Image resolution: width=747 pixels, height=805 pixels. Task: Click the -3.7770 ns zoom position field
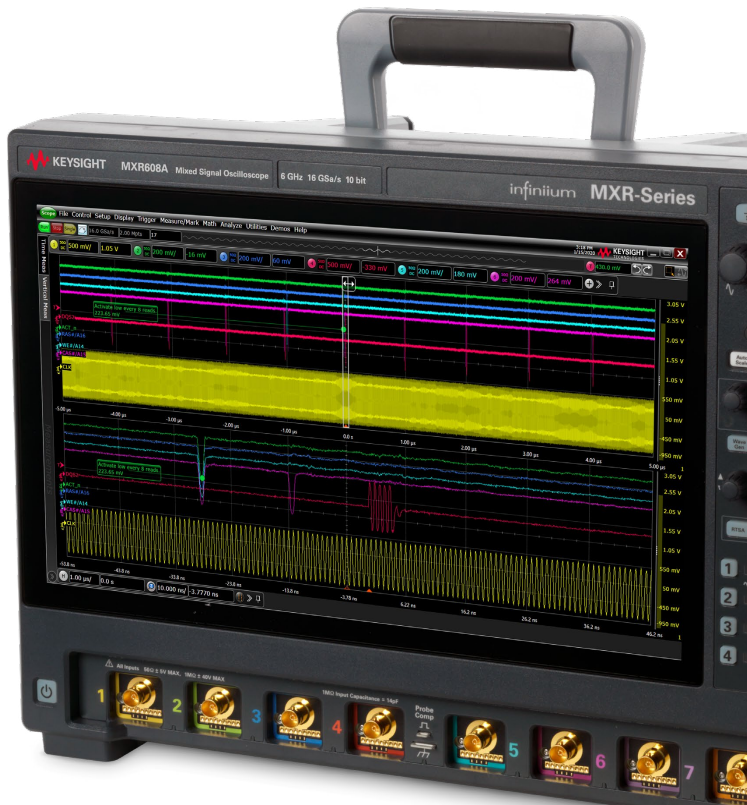pos(209,593)
